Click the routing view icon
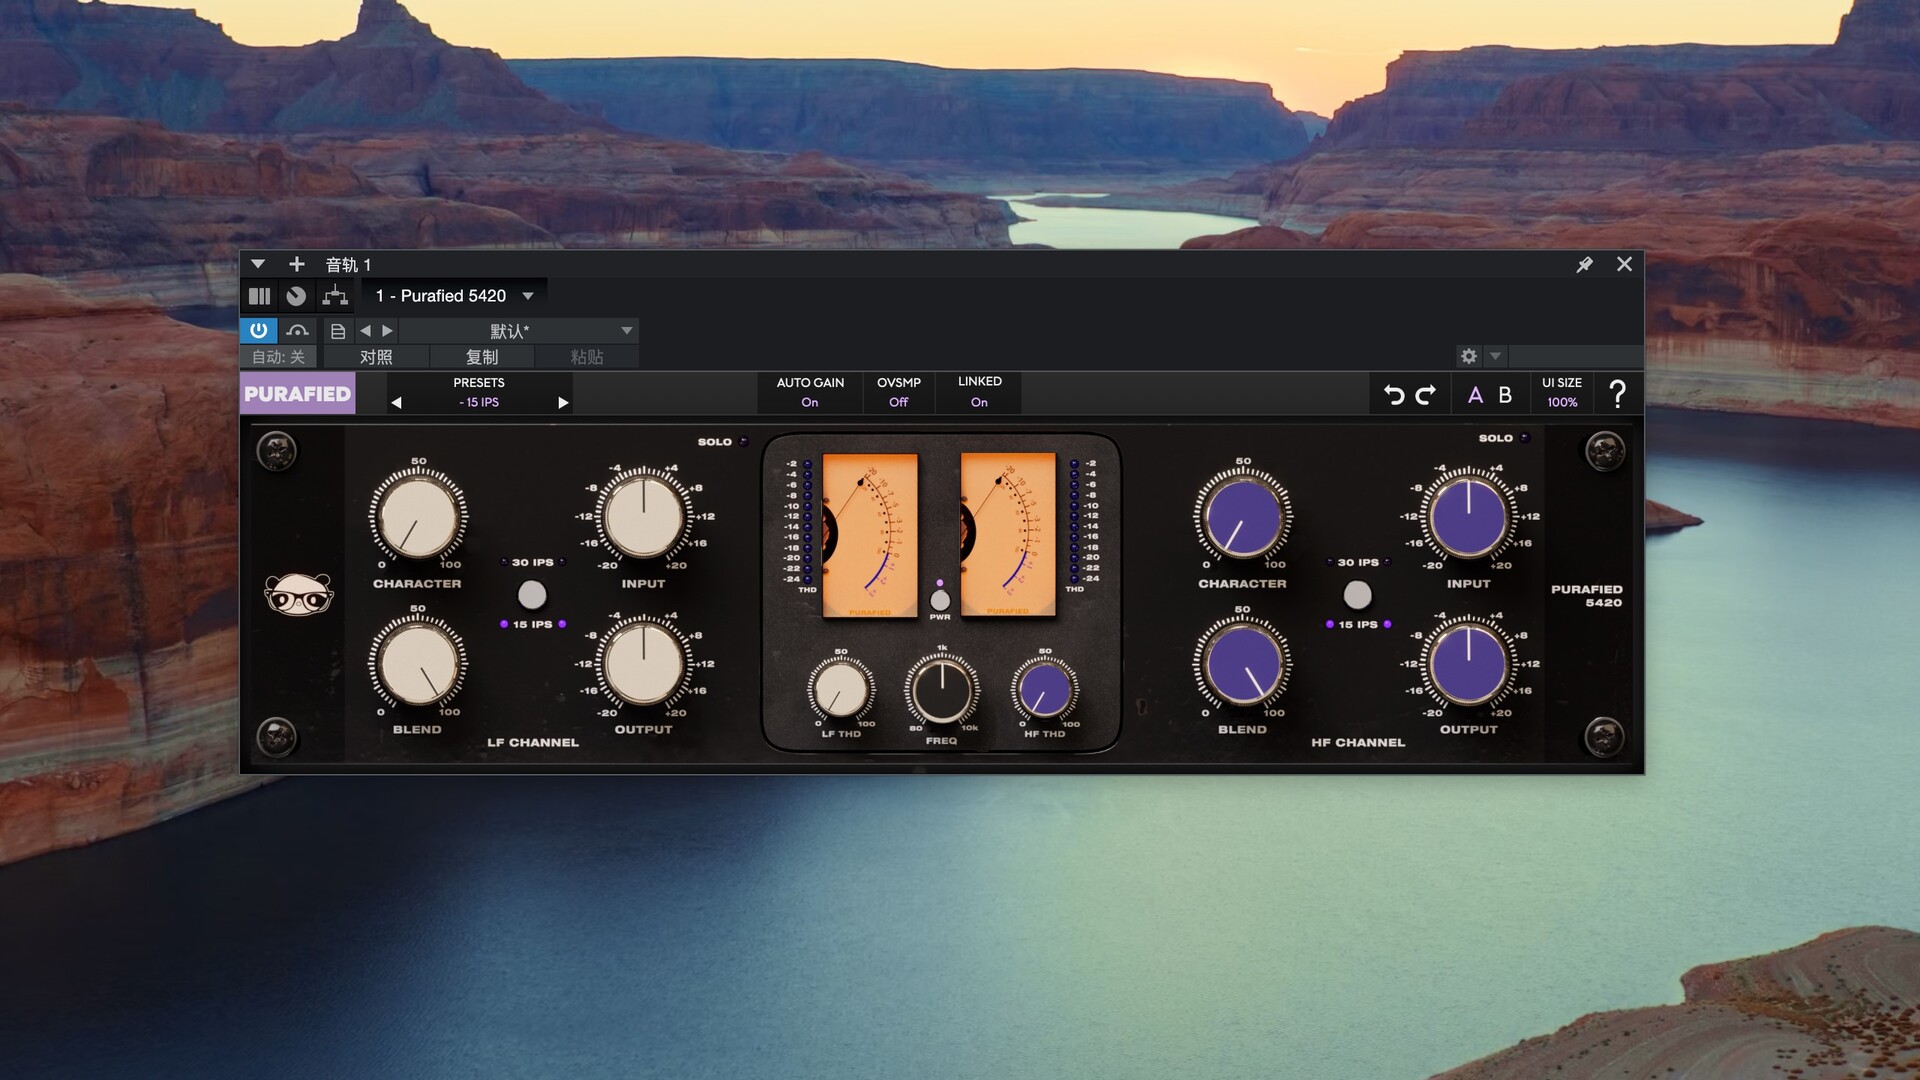 pyautogui.click(x=335, y=296)
